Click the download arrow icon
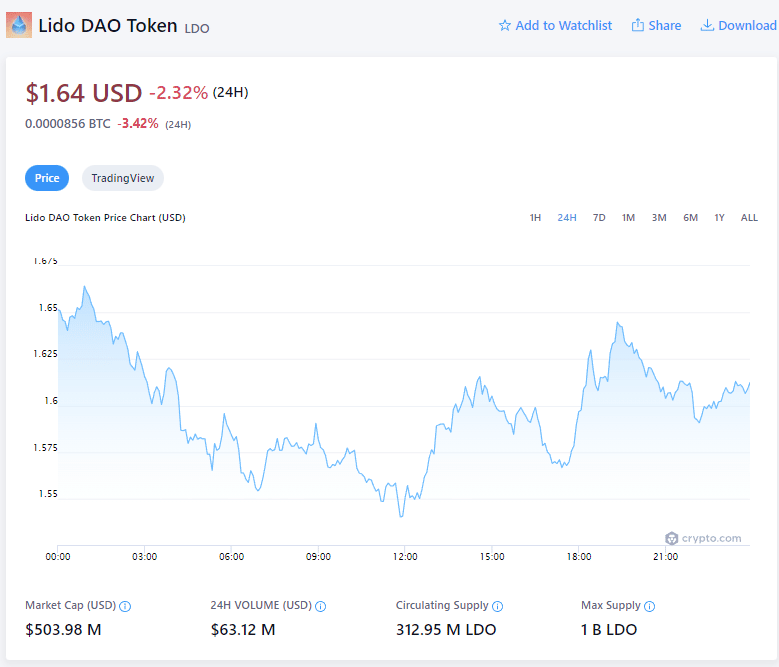The width and height of the screenshot is (779, 667). (707, 25)
